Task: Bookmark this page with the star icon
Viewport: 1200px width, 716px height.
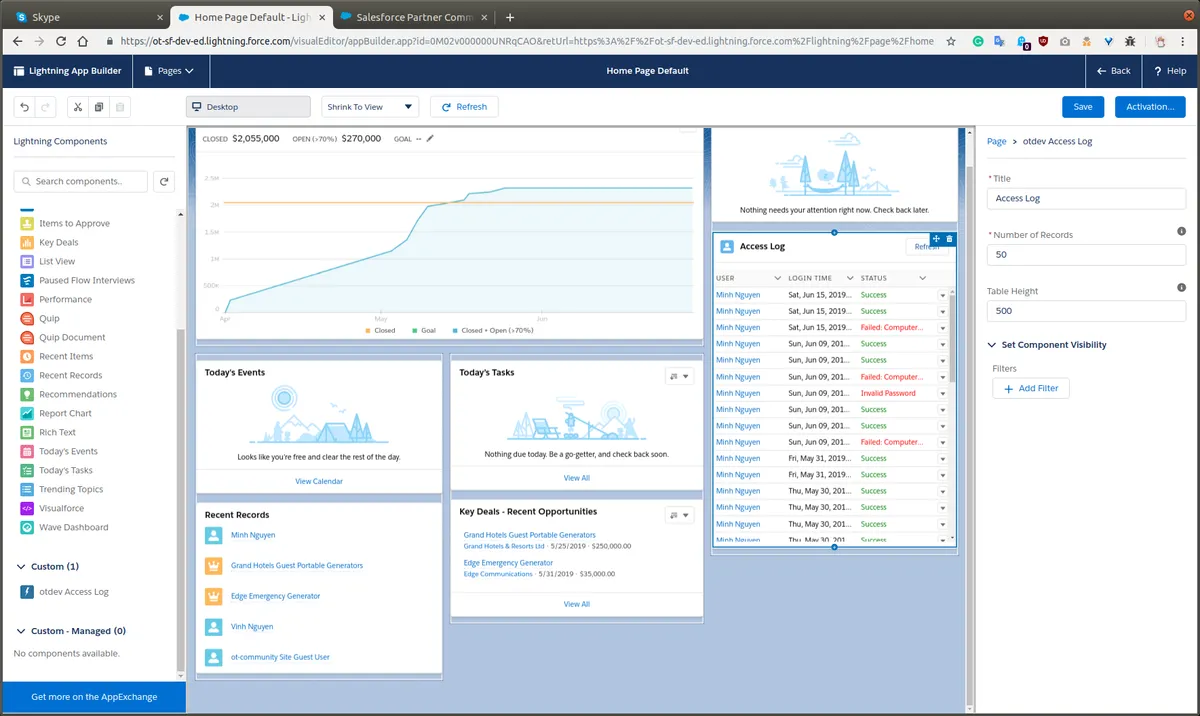Action: pyautogui.click(x=951, y=41)
